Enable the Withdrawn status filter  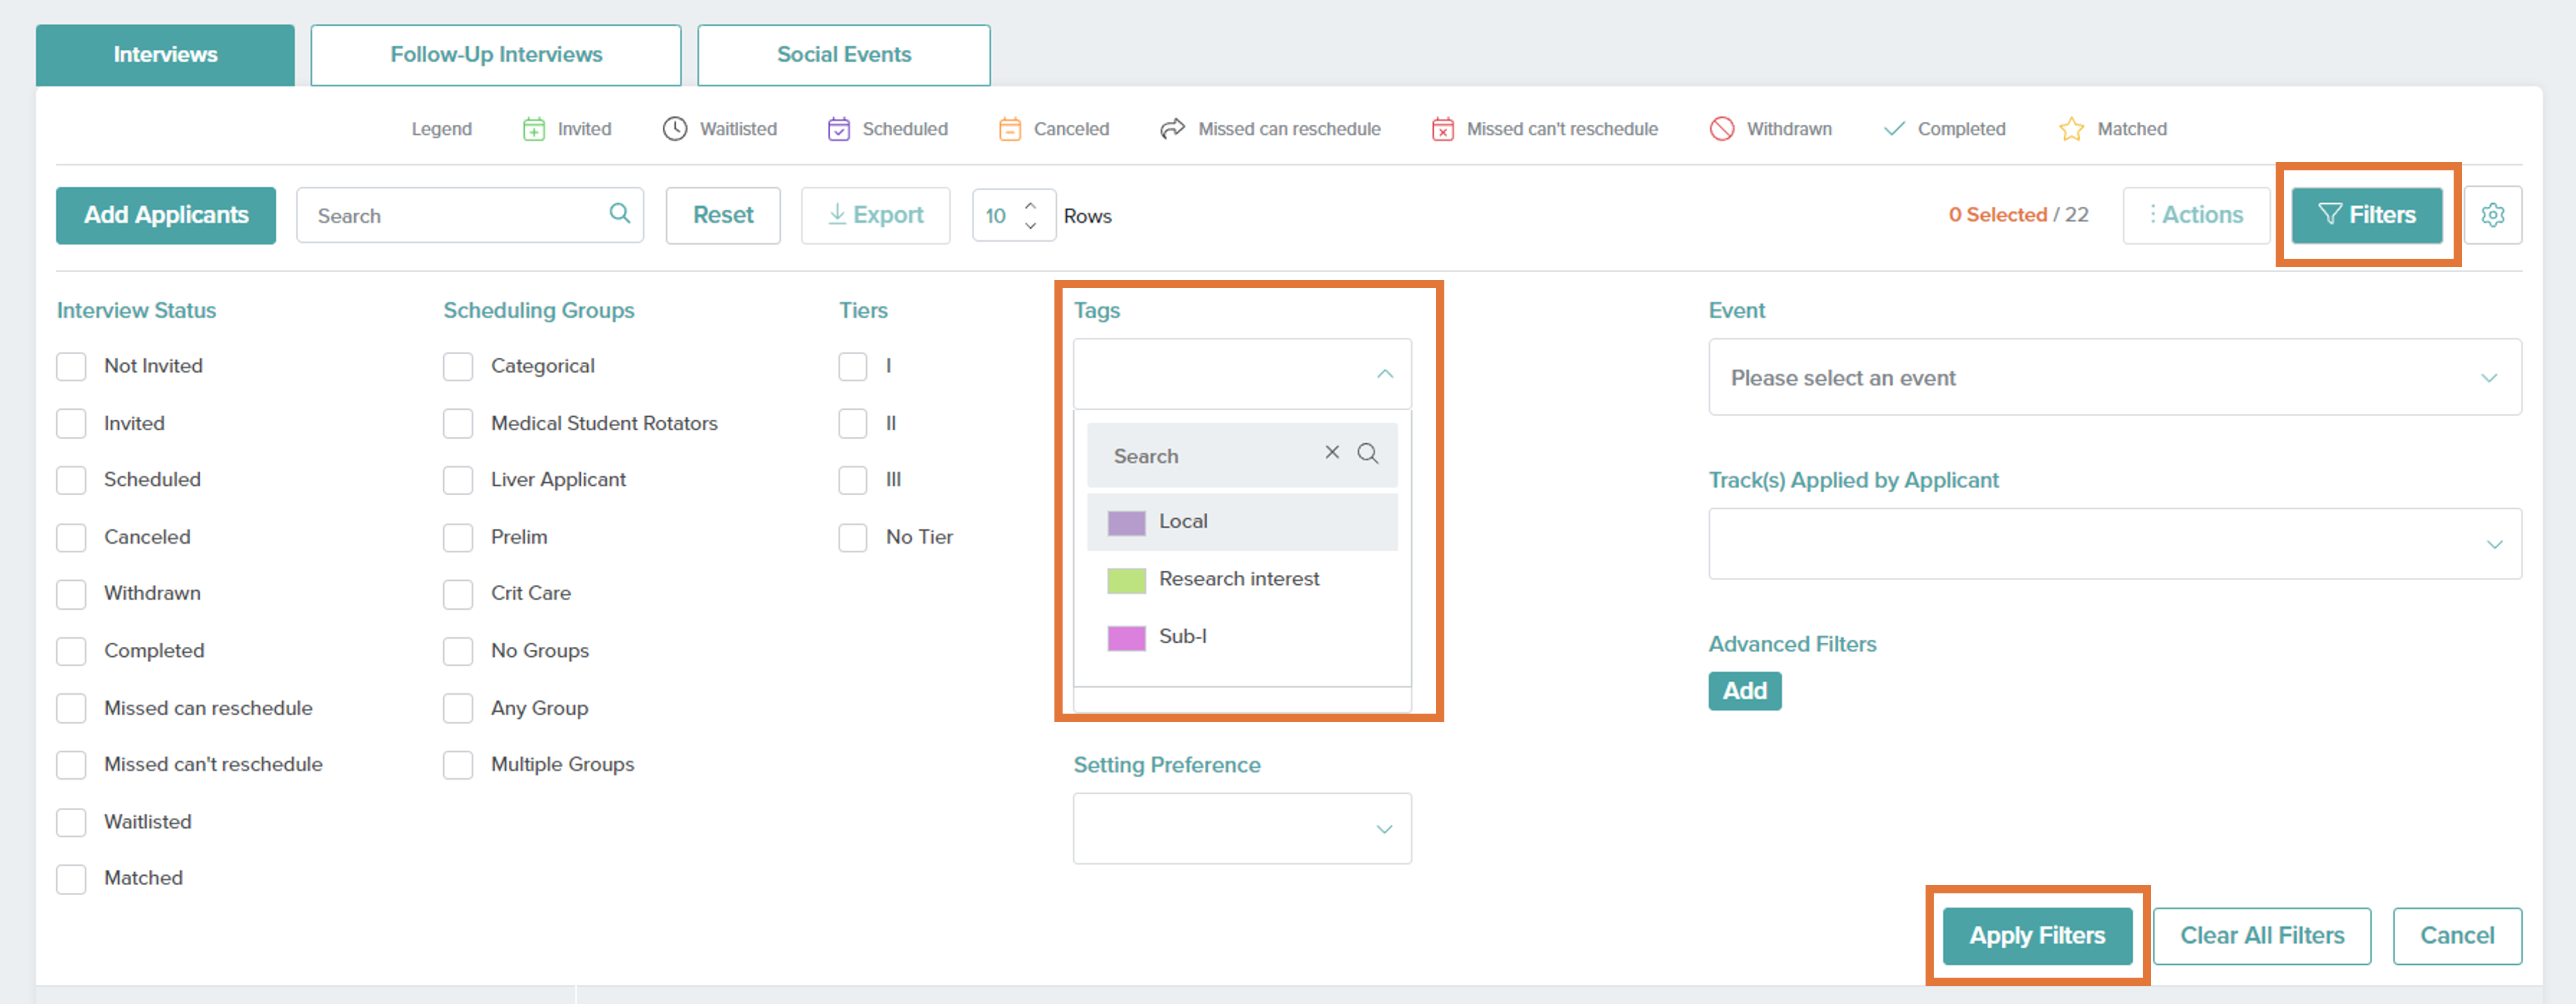click(x=71, y=594)
